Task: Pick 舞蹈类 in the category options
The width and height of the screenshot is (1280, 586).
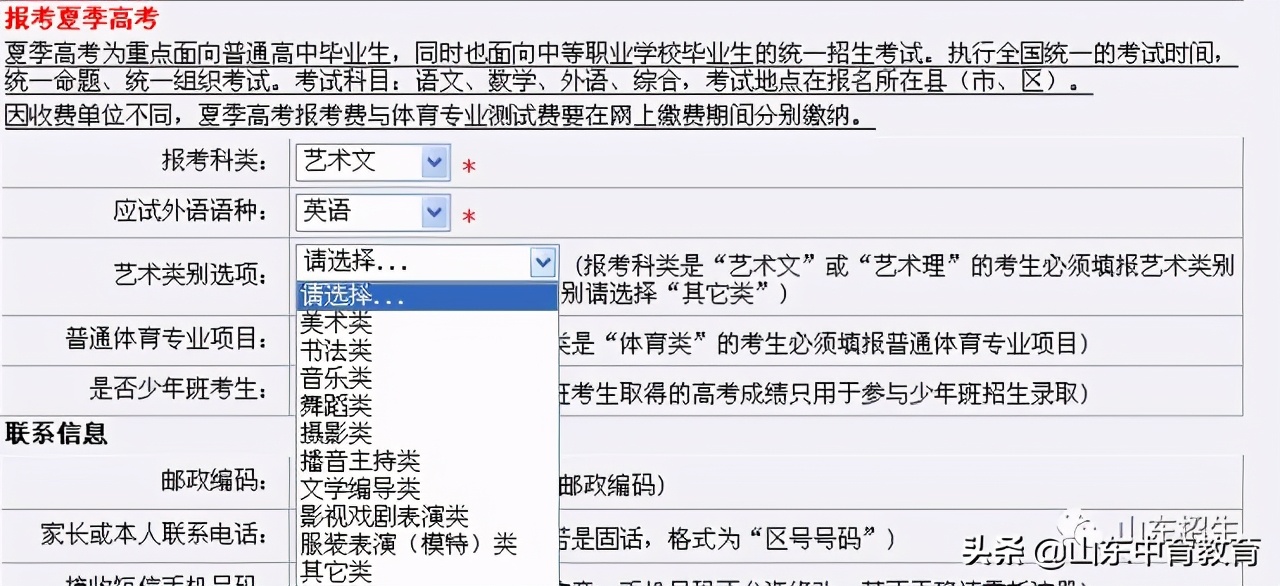Action: point(330,404)
